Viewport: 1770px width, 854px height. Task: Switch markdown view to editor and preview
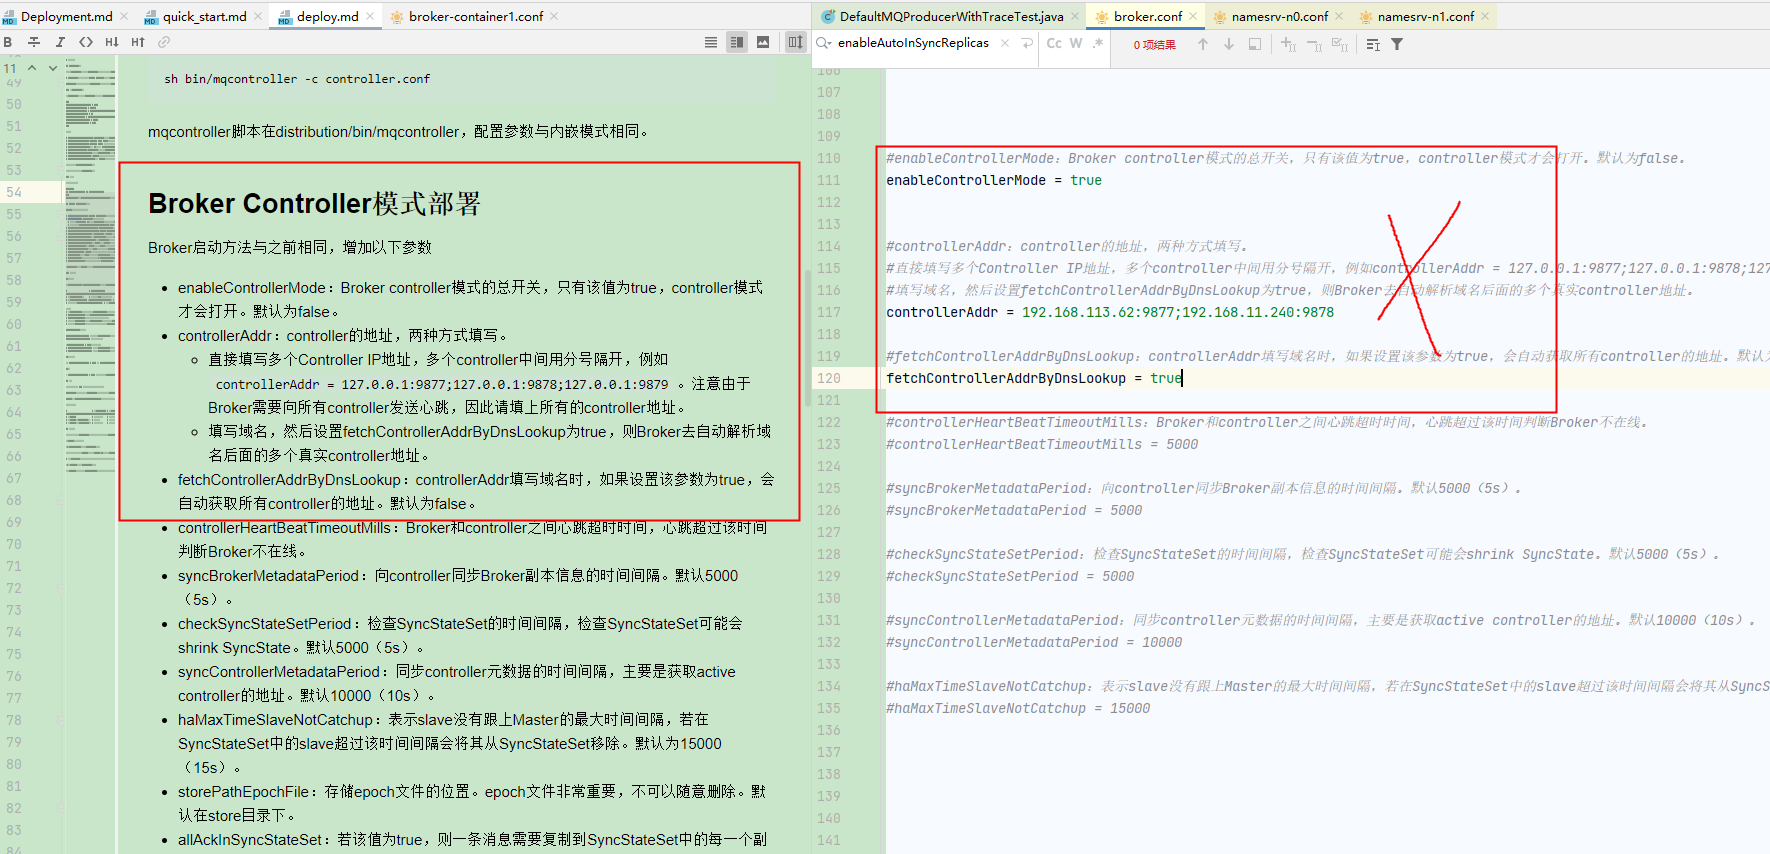(737, 42)
